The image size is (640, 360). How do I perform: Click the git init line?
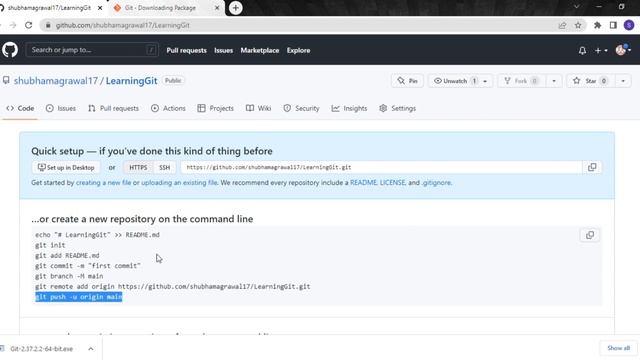point(50,245)
